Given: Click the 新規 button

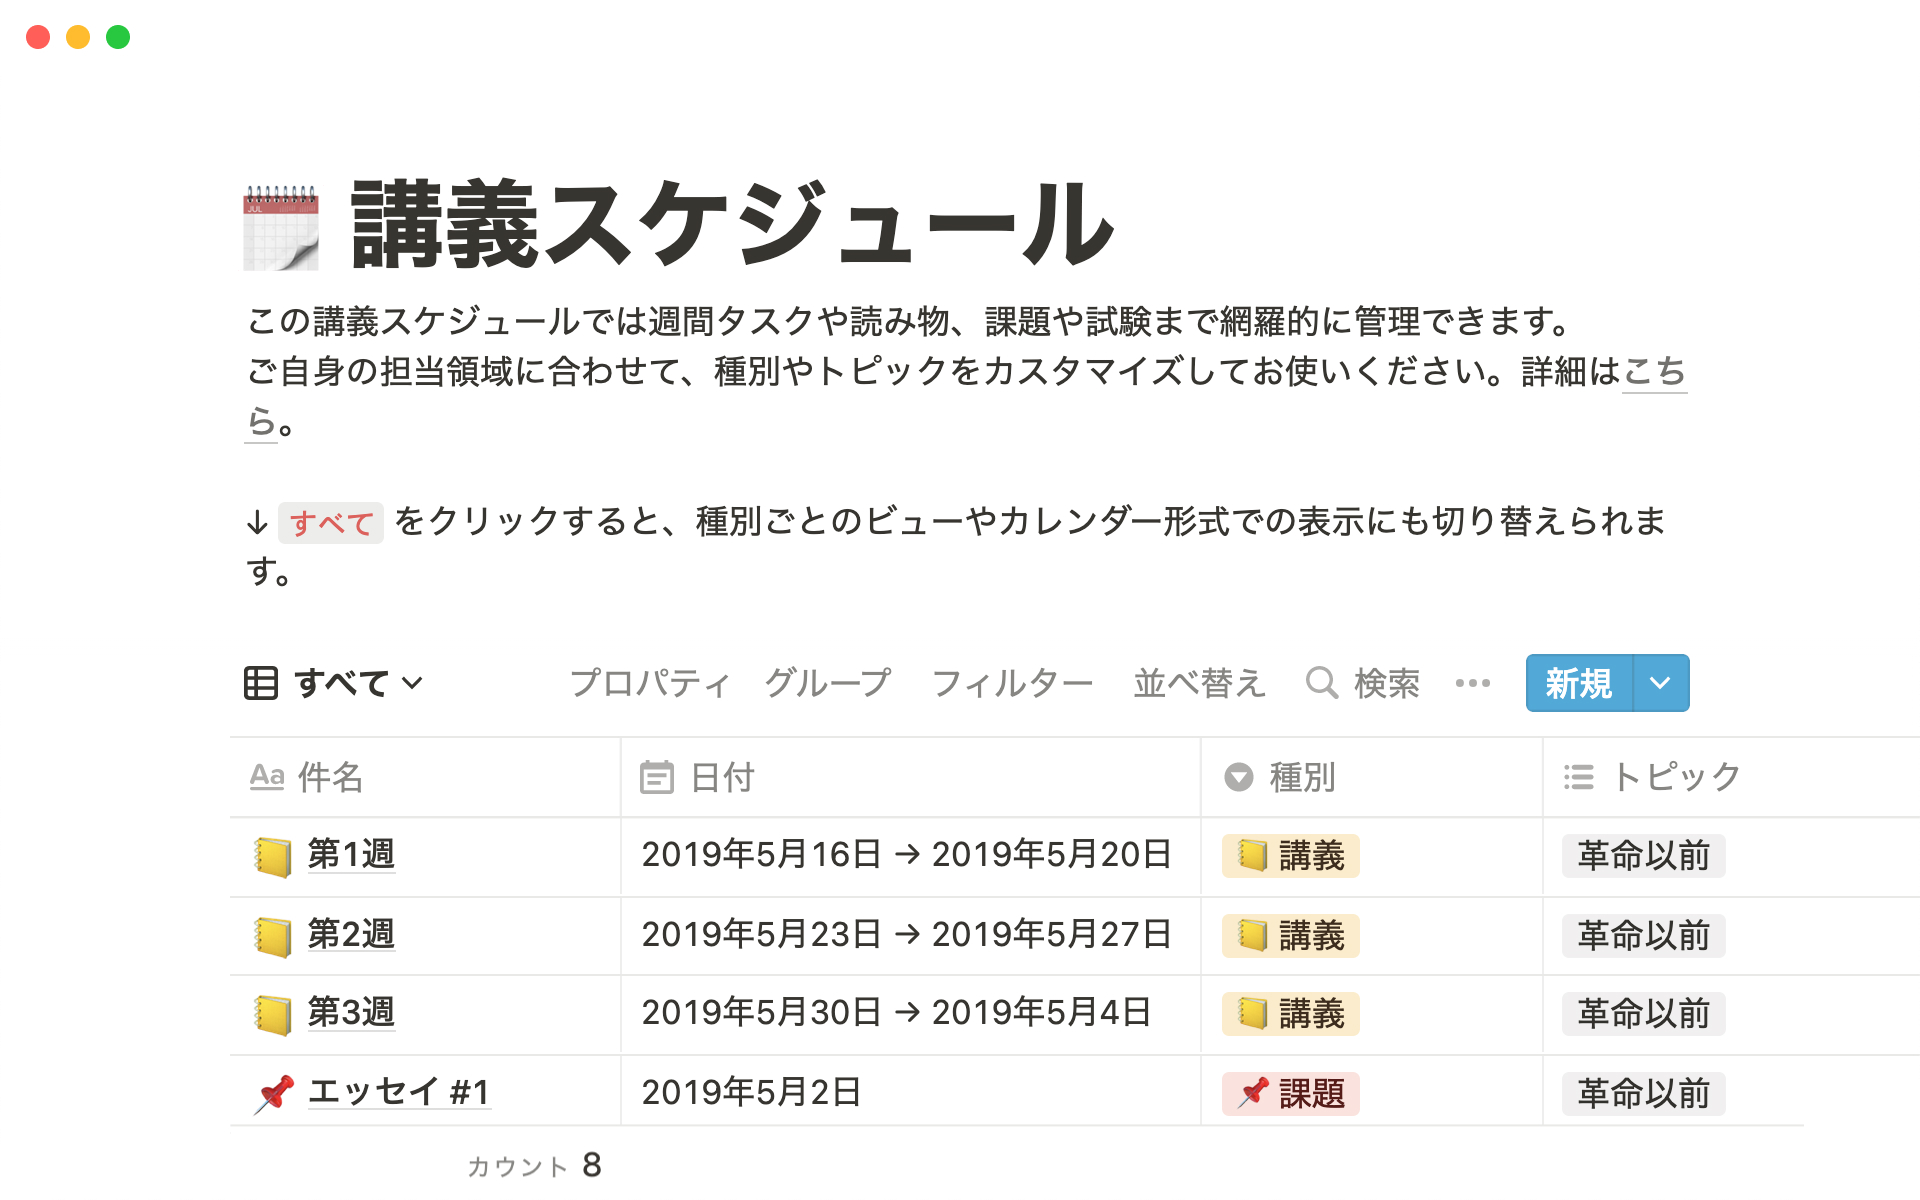Looking at the screenshot, I should point(1578,684).
